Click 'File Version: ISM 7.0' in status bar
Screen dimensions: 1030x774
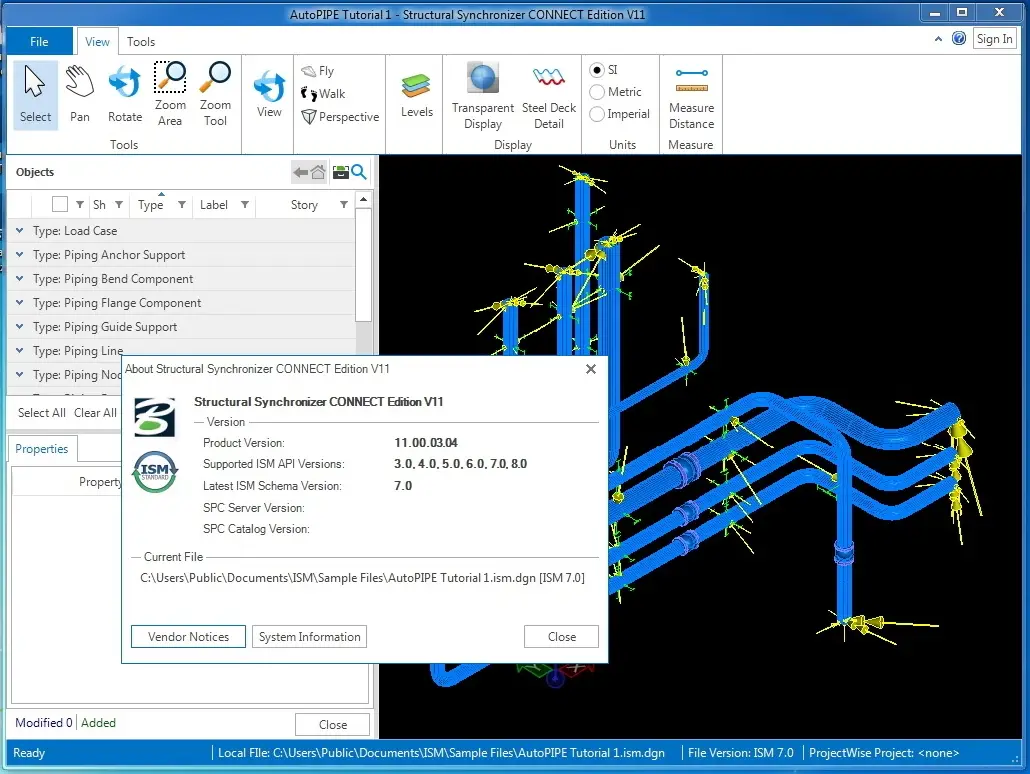[x=740, y=753]
